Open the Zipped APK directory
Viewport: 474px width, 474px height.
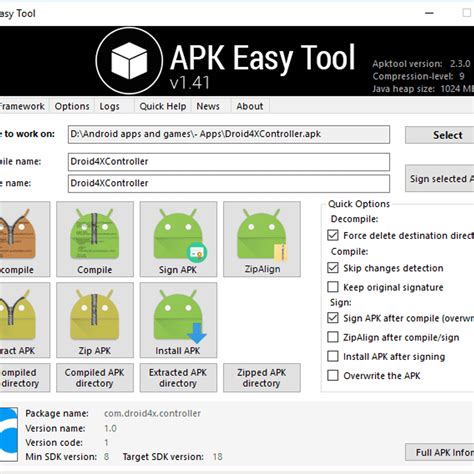[x=262, y=378]
